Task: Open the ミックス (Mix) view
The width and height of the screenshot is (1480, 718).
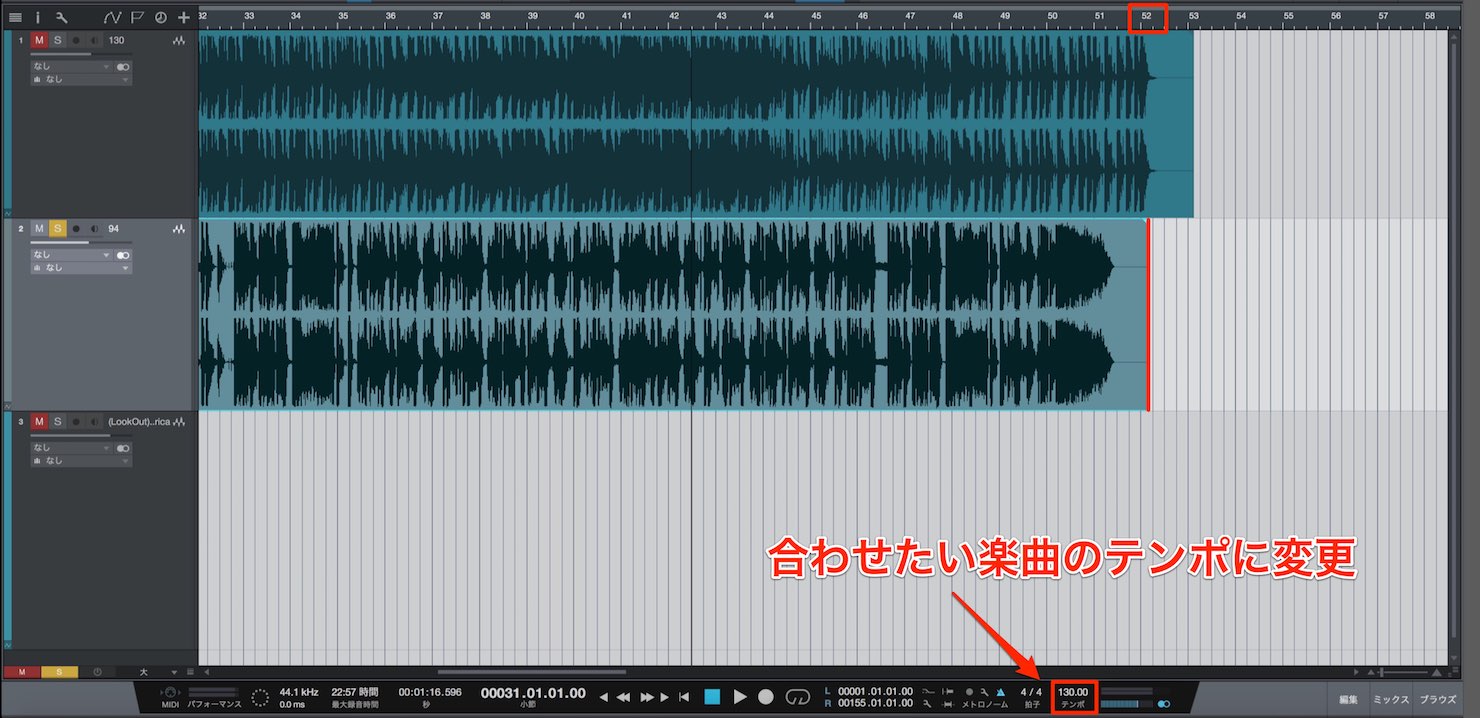Action: 1391,699
